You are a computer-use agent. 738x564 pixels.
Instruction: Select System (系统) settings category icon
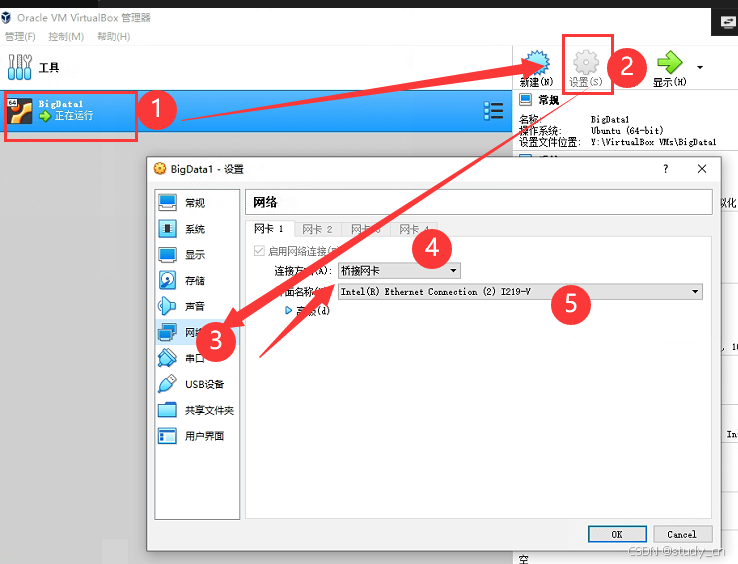[x=168, y=229]
